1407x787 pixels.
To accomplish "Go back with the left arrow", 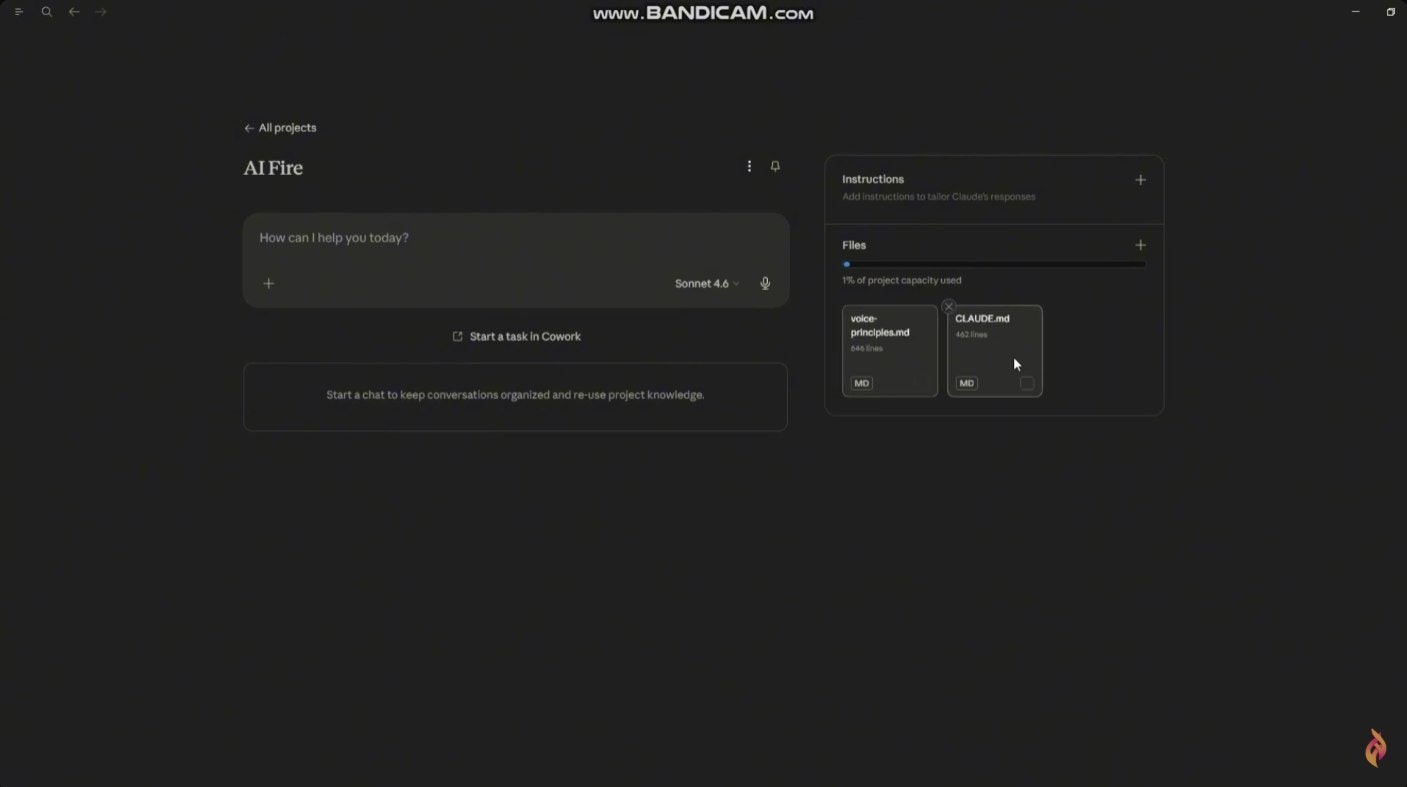I will (74, 12).
